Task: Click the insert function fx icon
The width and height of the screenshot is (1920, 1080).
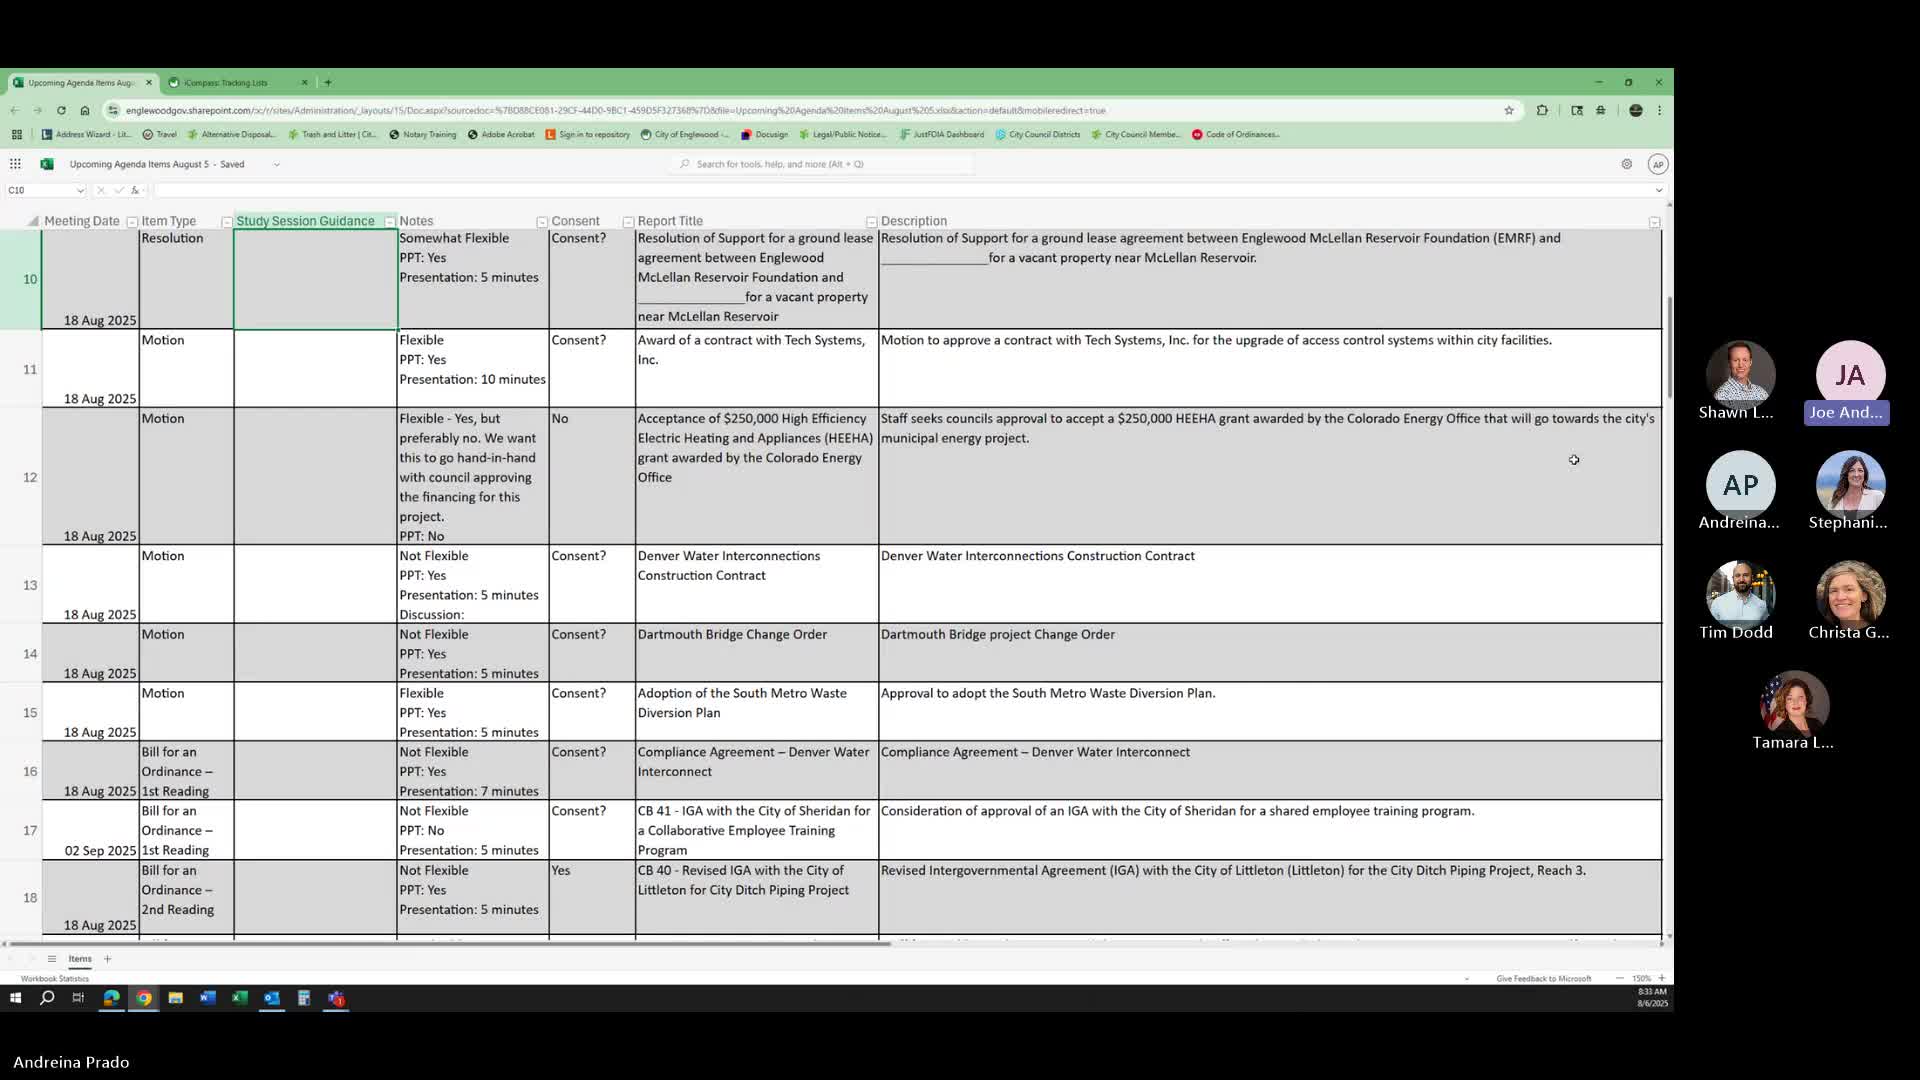Action: [135, 190]
